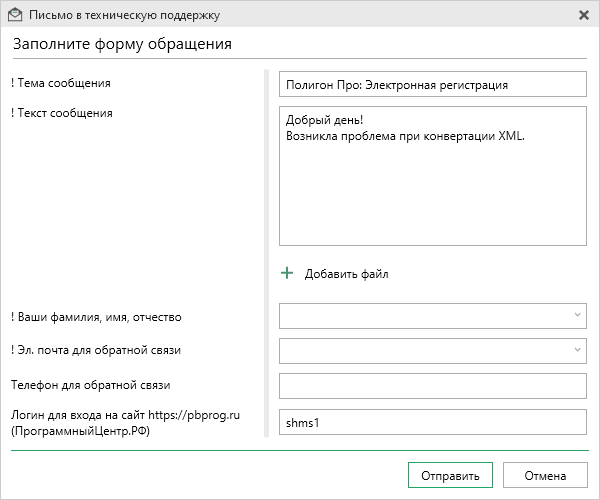600x500 pixels.
Task: Expand the email dropdown arrow
Action: [577, 350]
